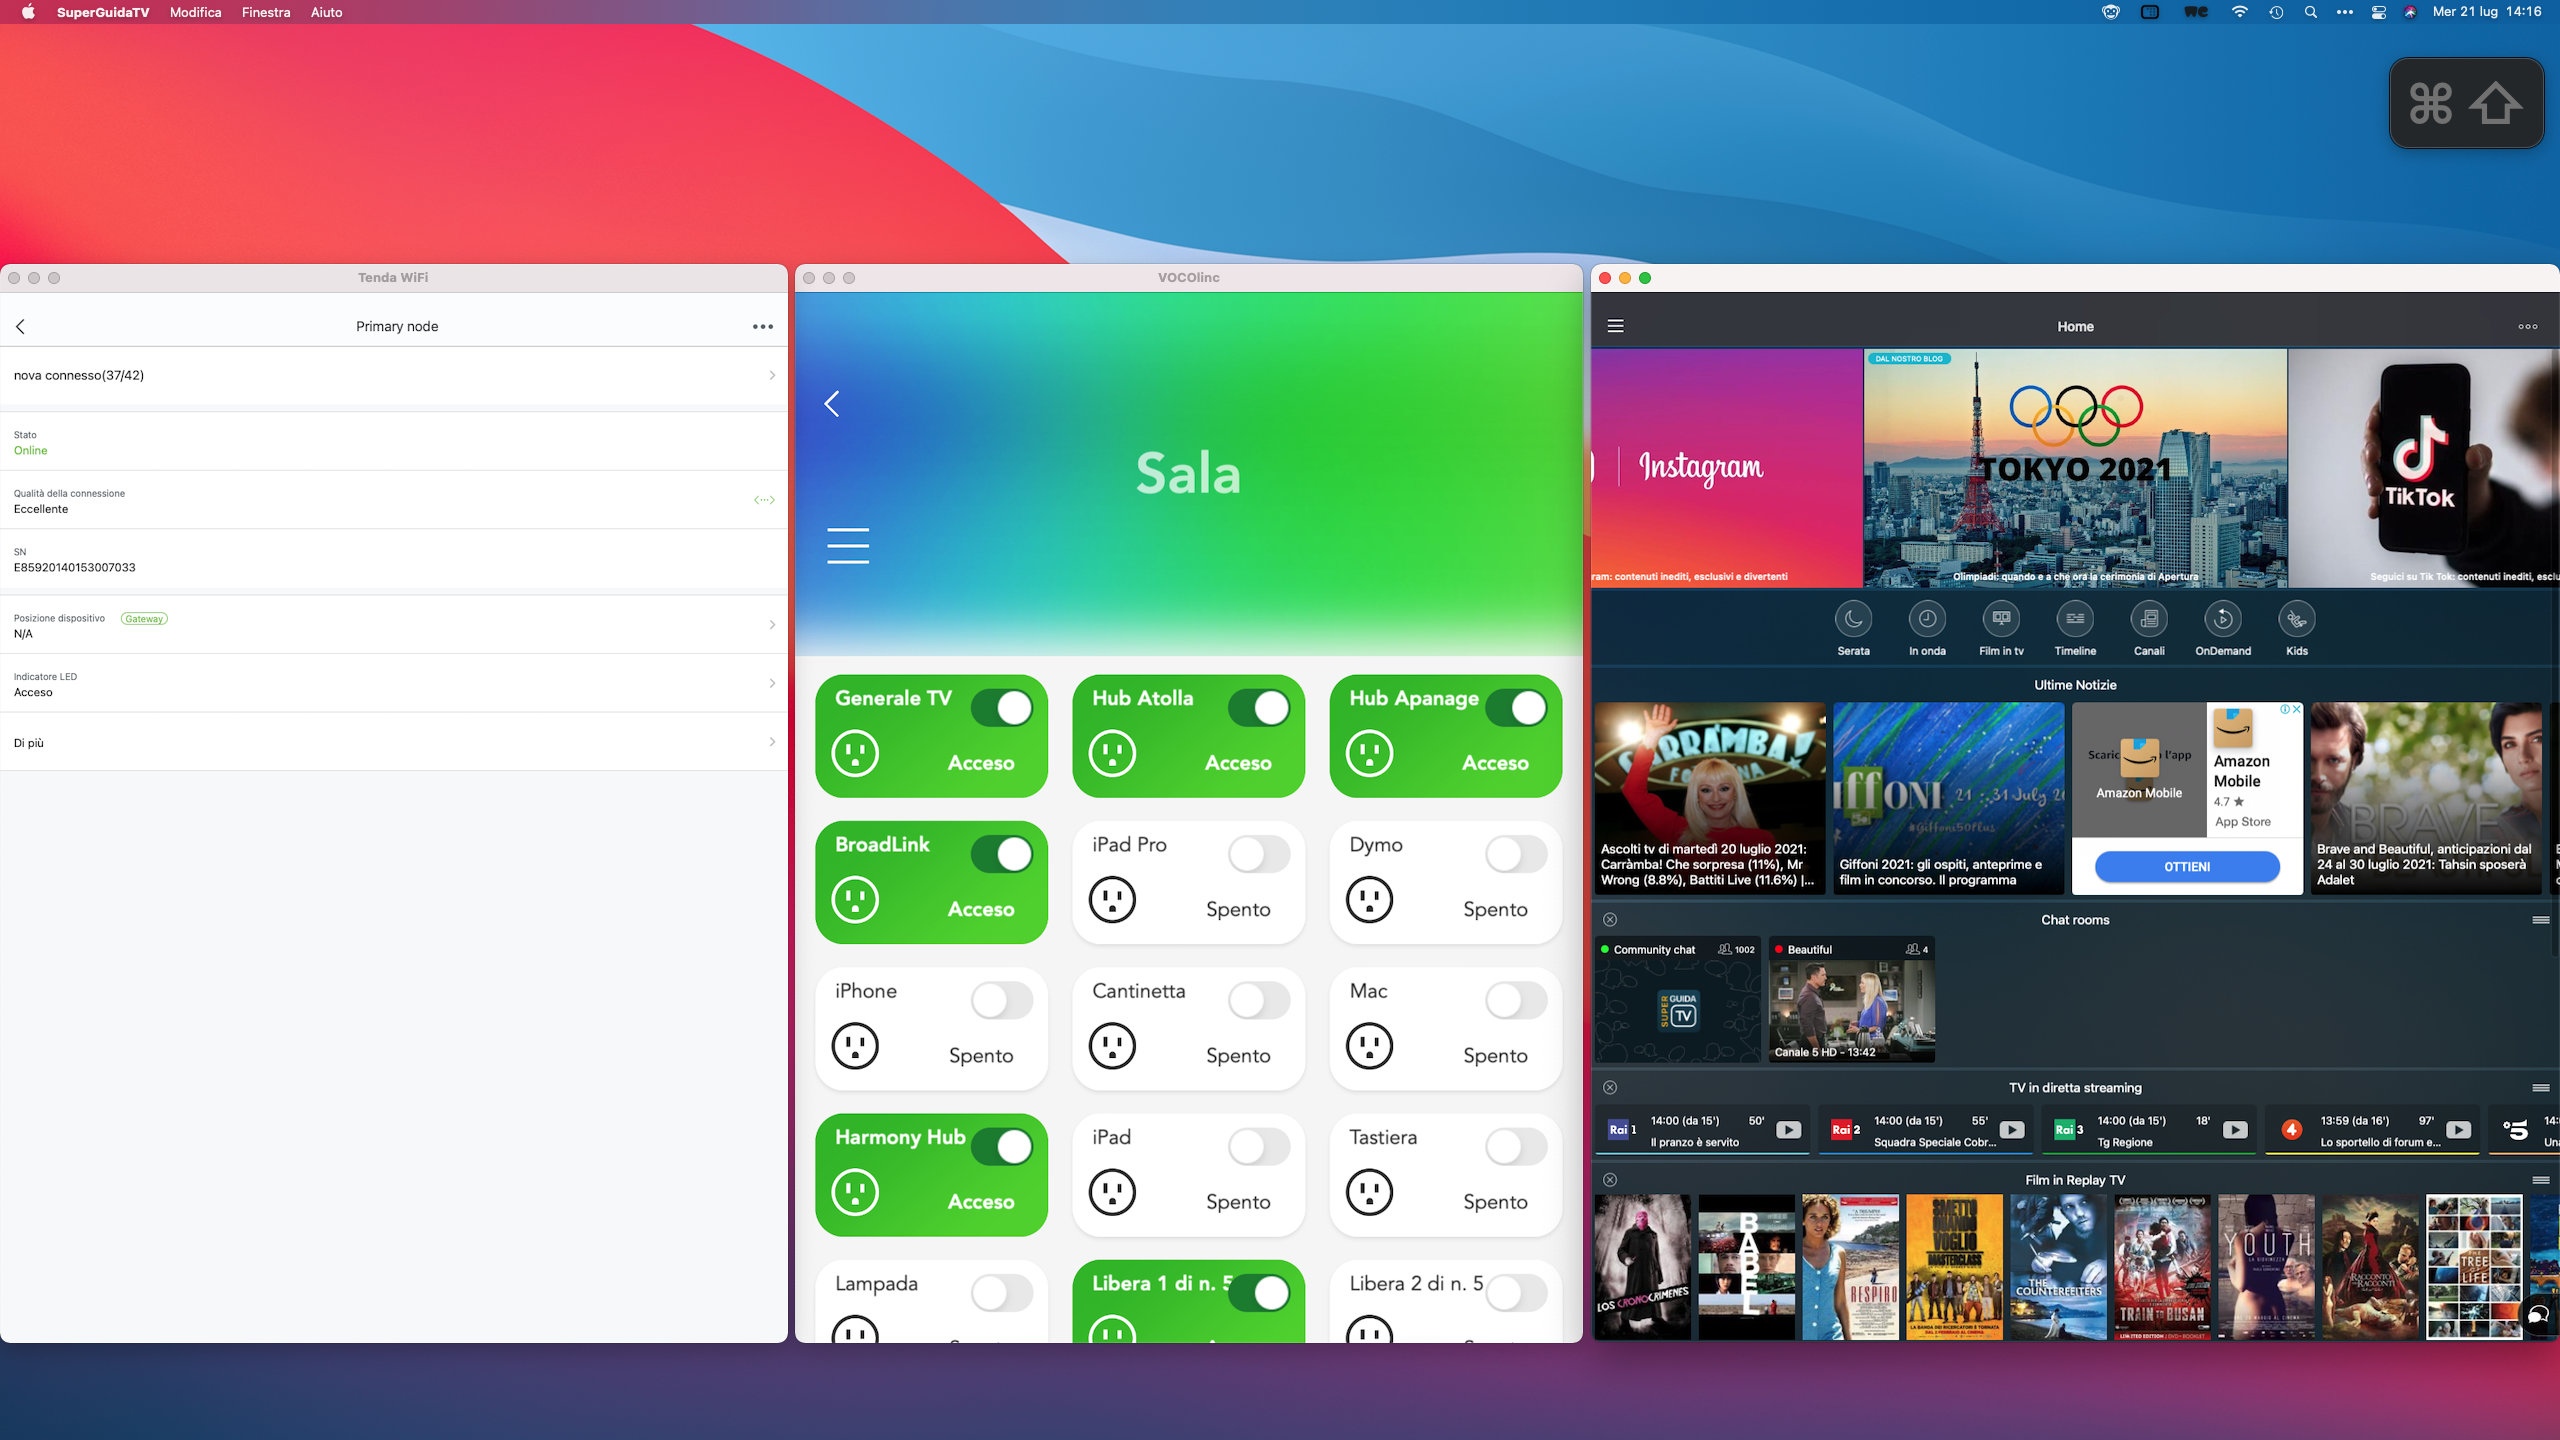The image size is (2560, 1440).
Task: Open Control Center in menu bar
Action: click(2378, 12)
